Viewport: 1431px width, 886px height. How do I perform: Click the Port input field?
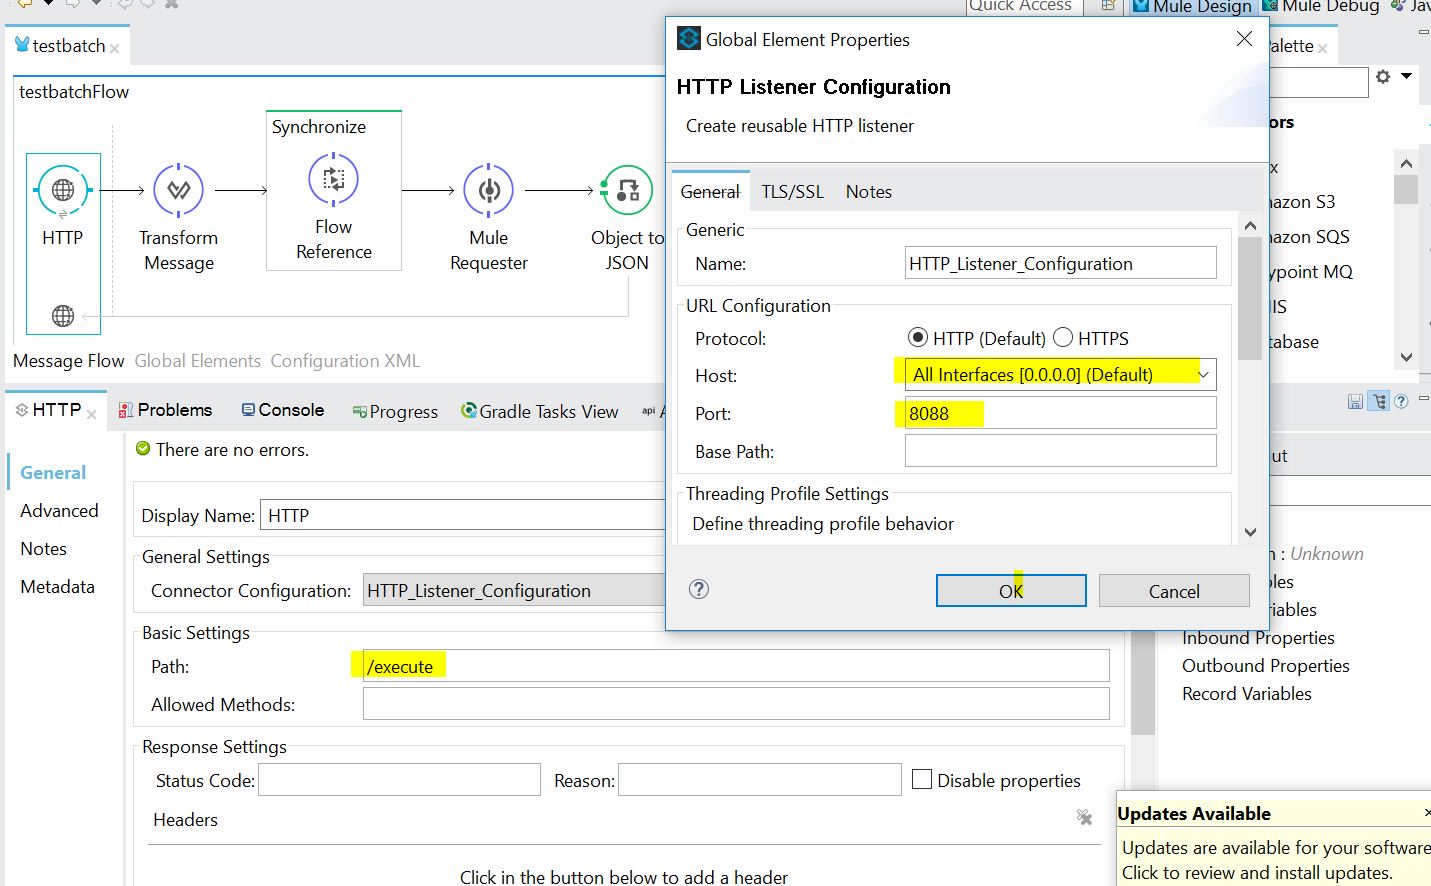pos(1060,413)
